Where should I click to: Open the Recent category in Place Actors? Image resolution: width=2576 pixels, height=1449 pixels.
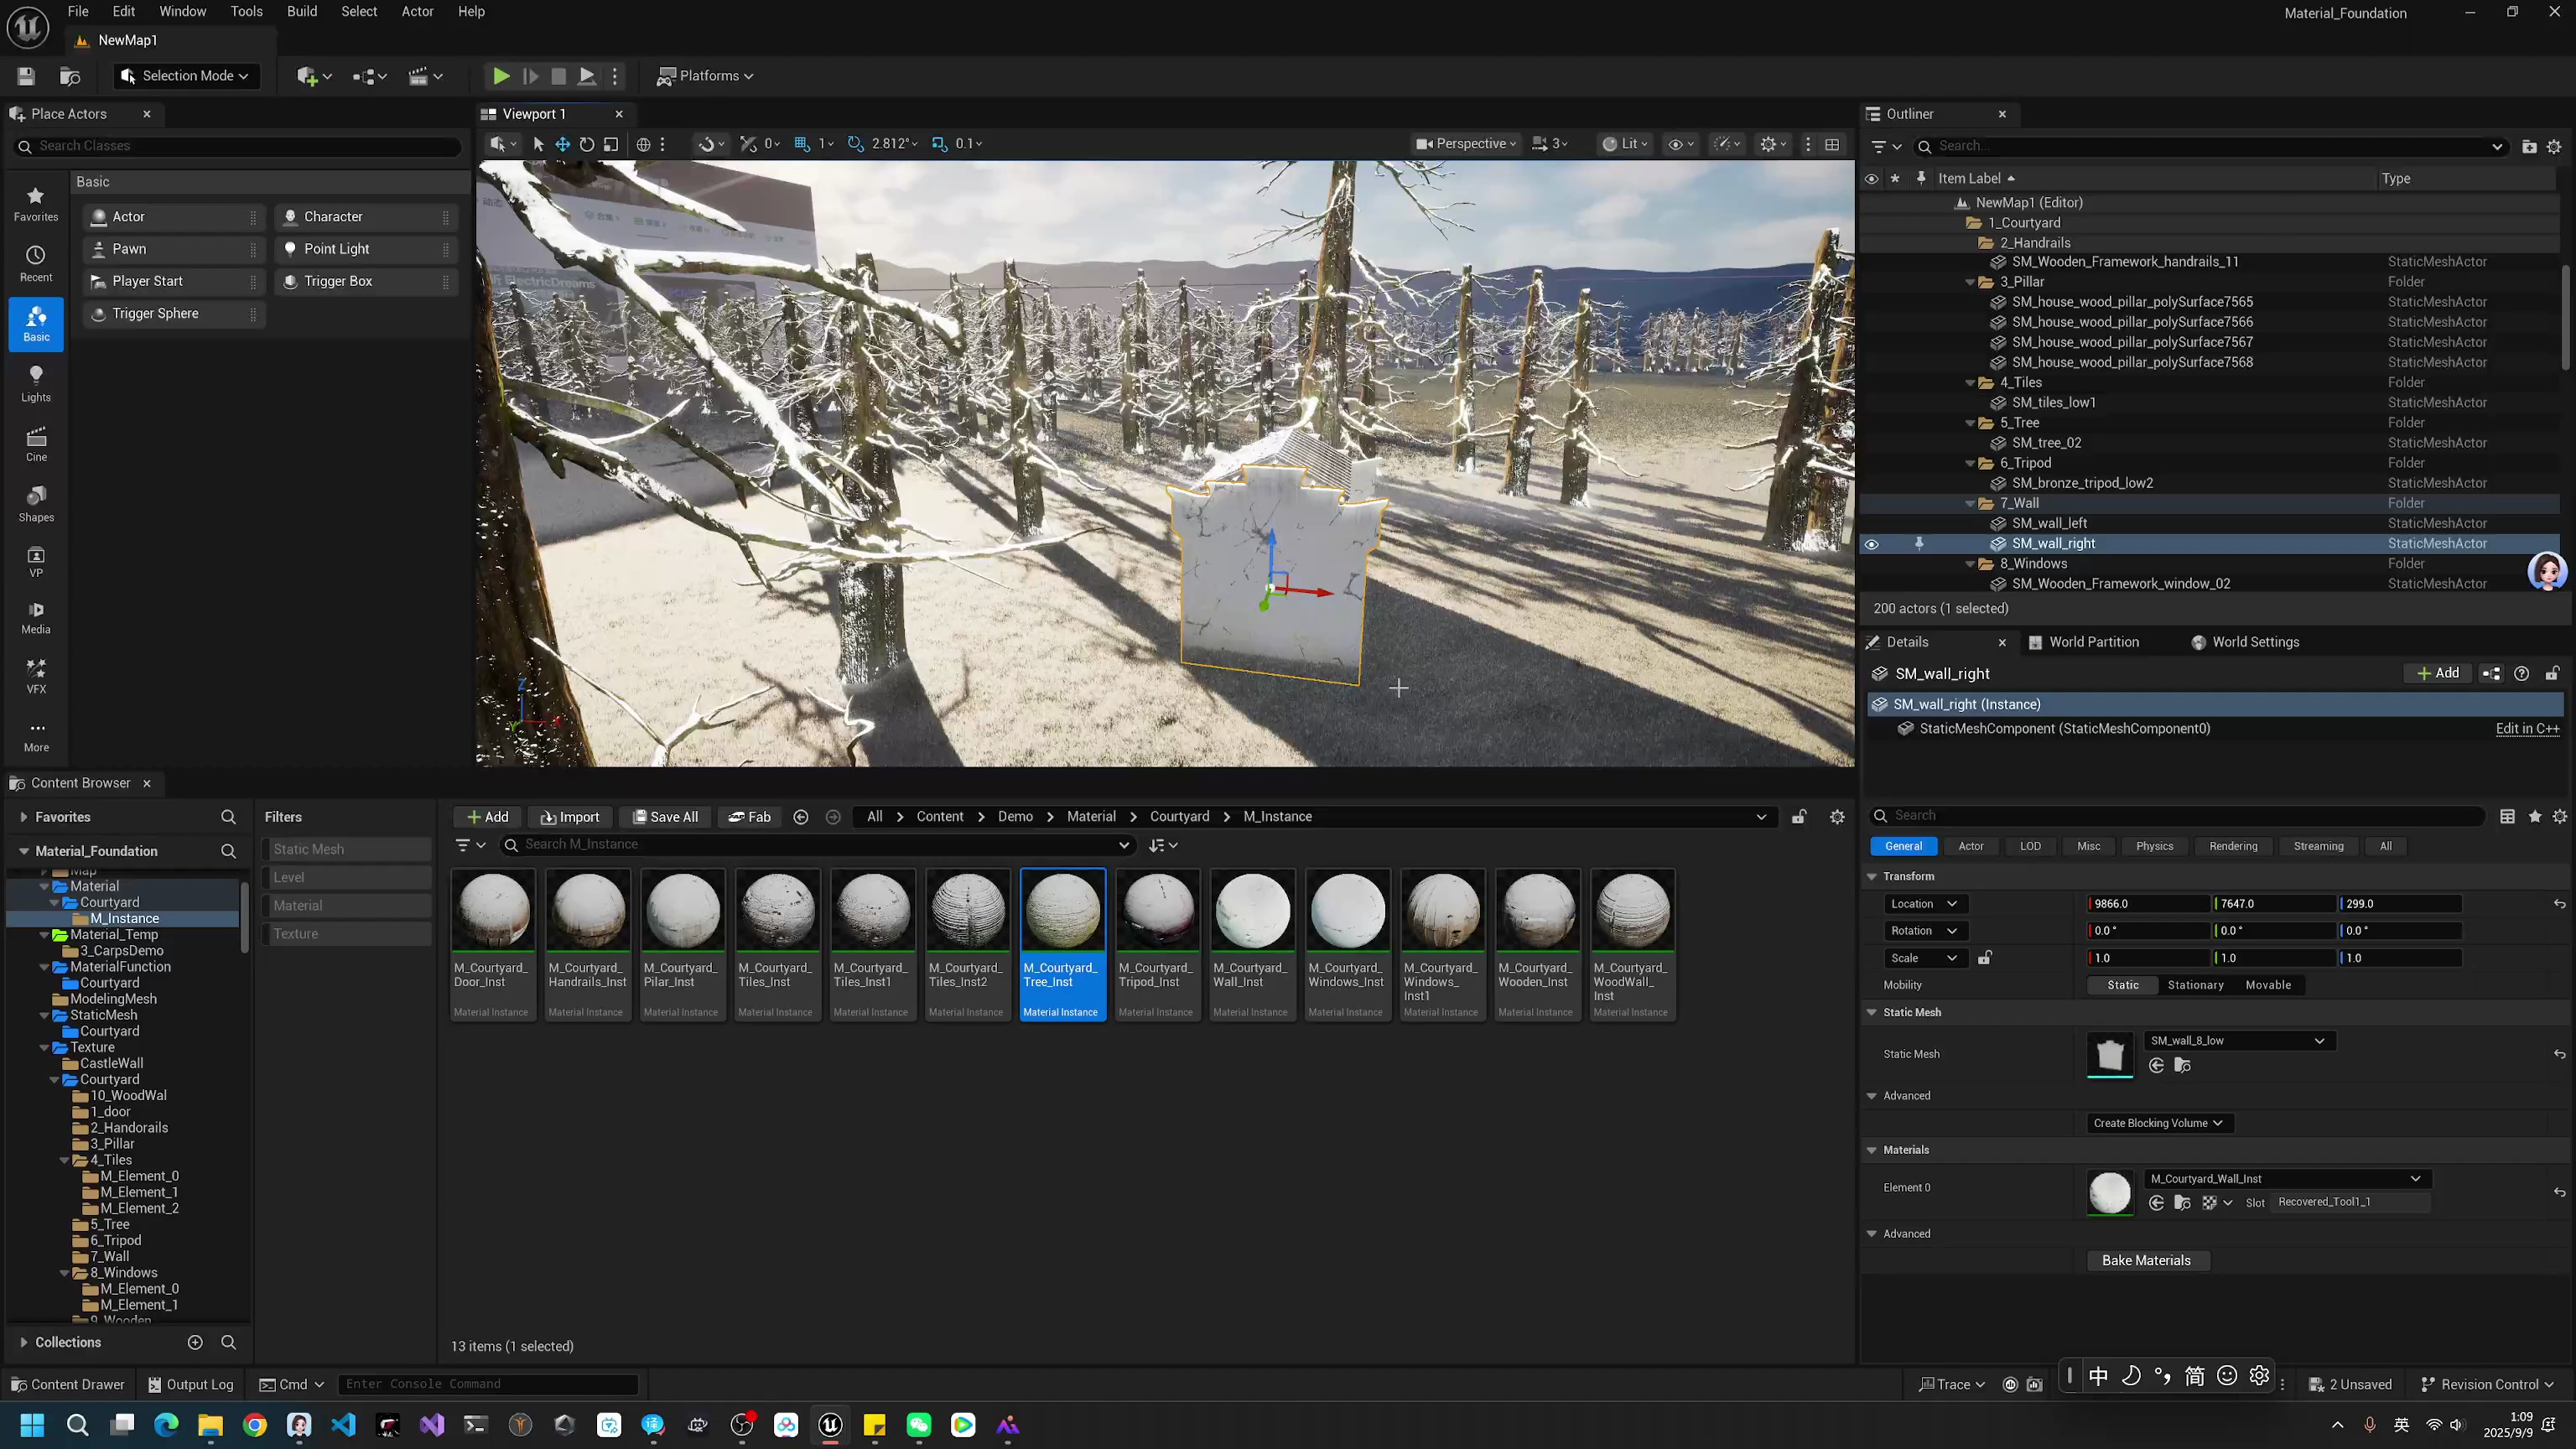[36, 264]
